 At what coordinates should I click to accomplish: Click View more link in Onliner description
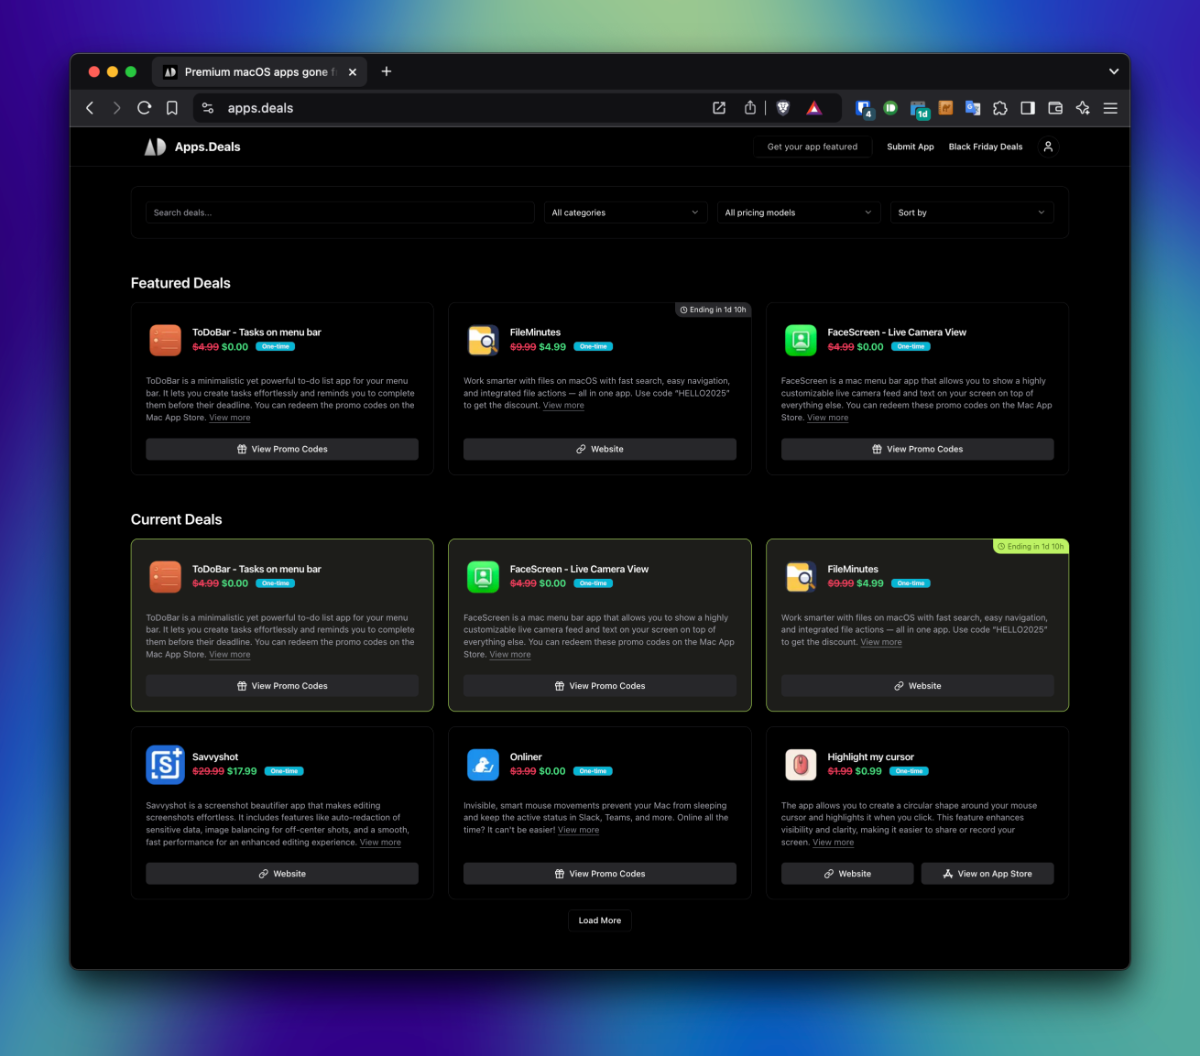pos(578,830)
